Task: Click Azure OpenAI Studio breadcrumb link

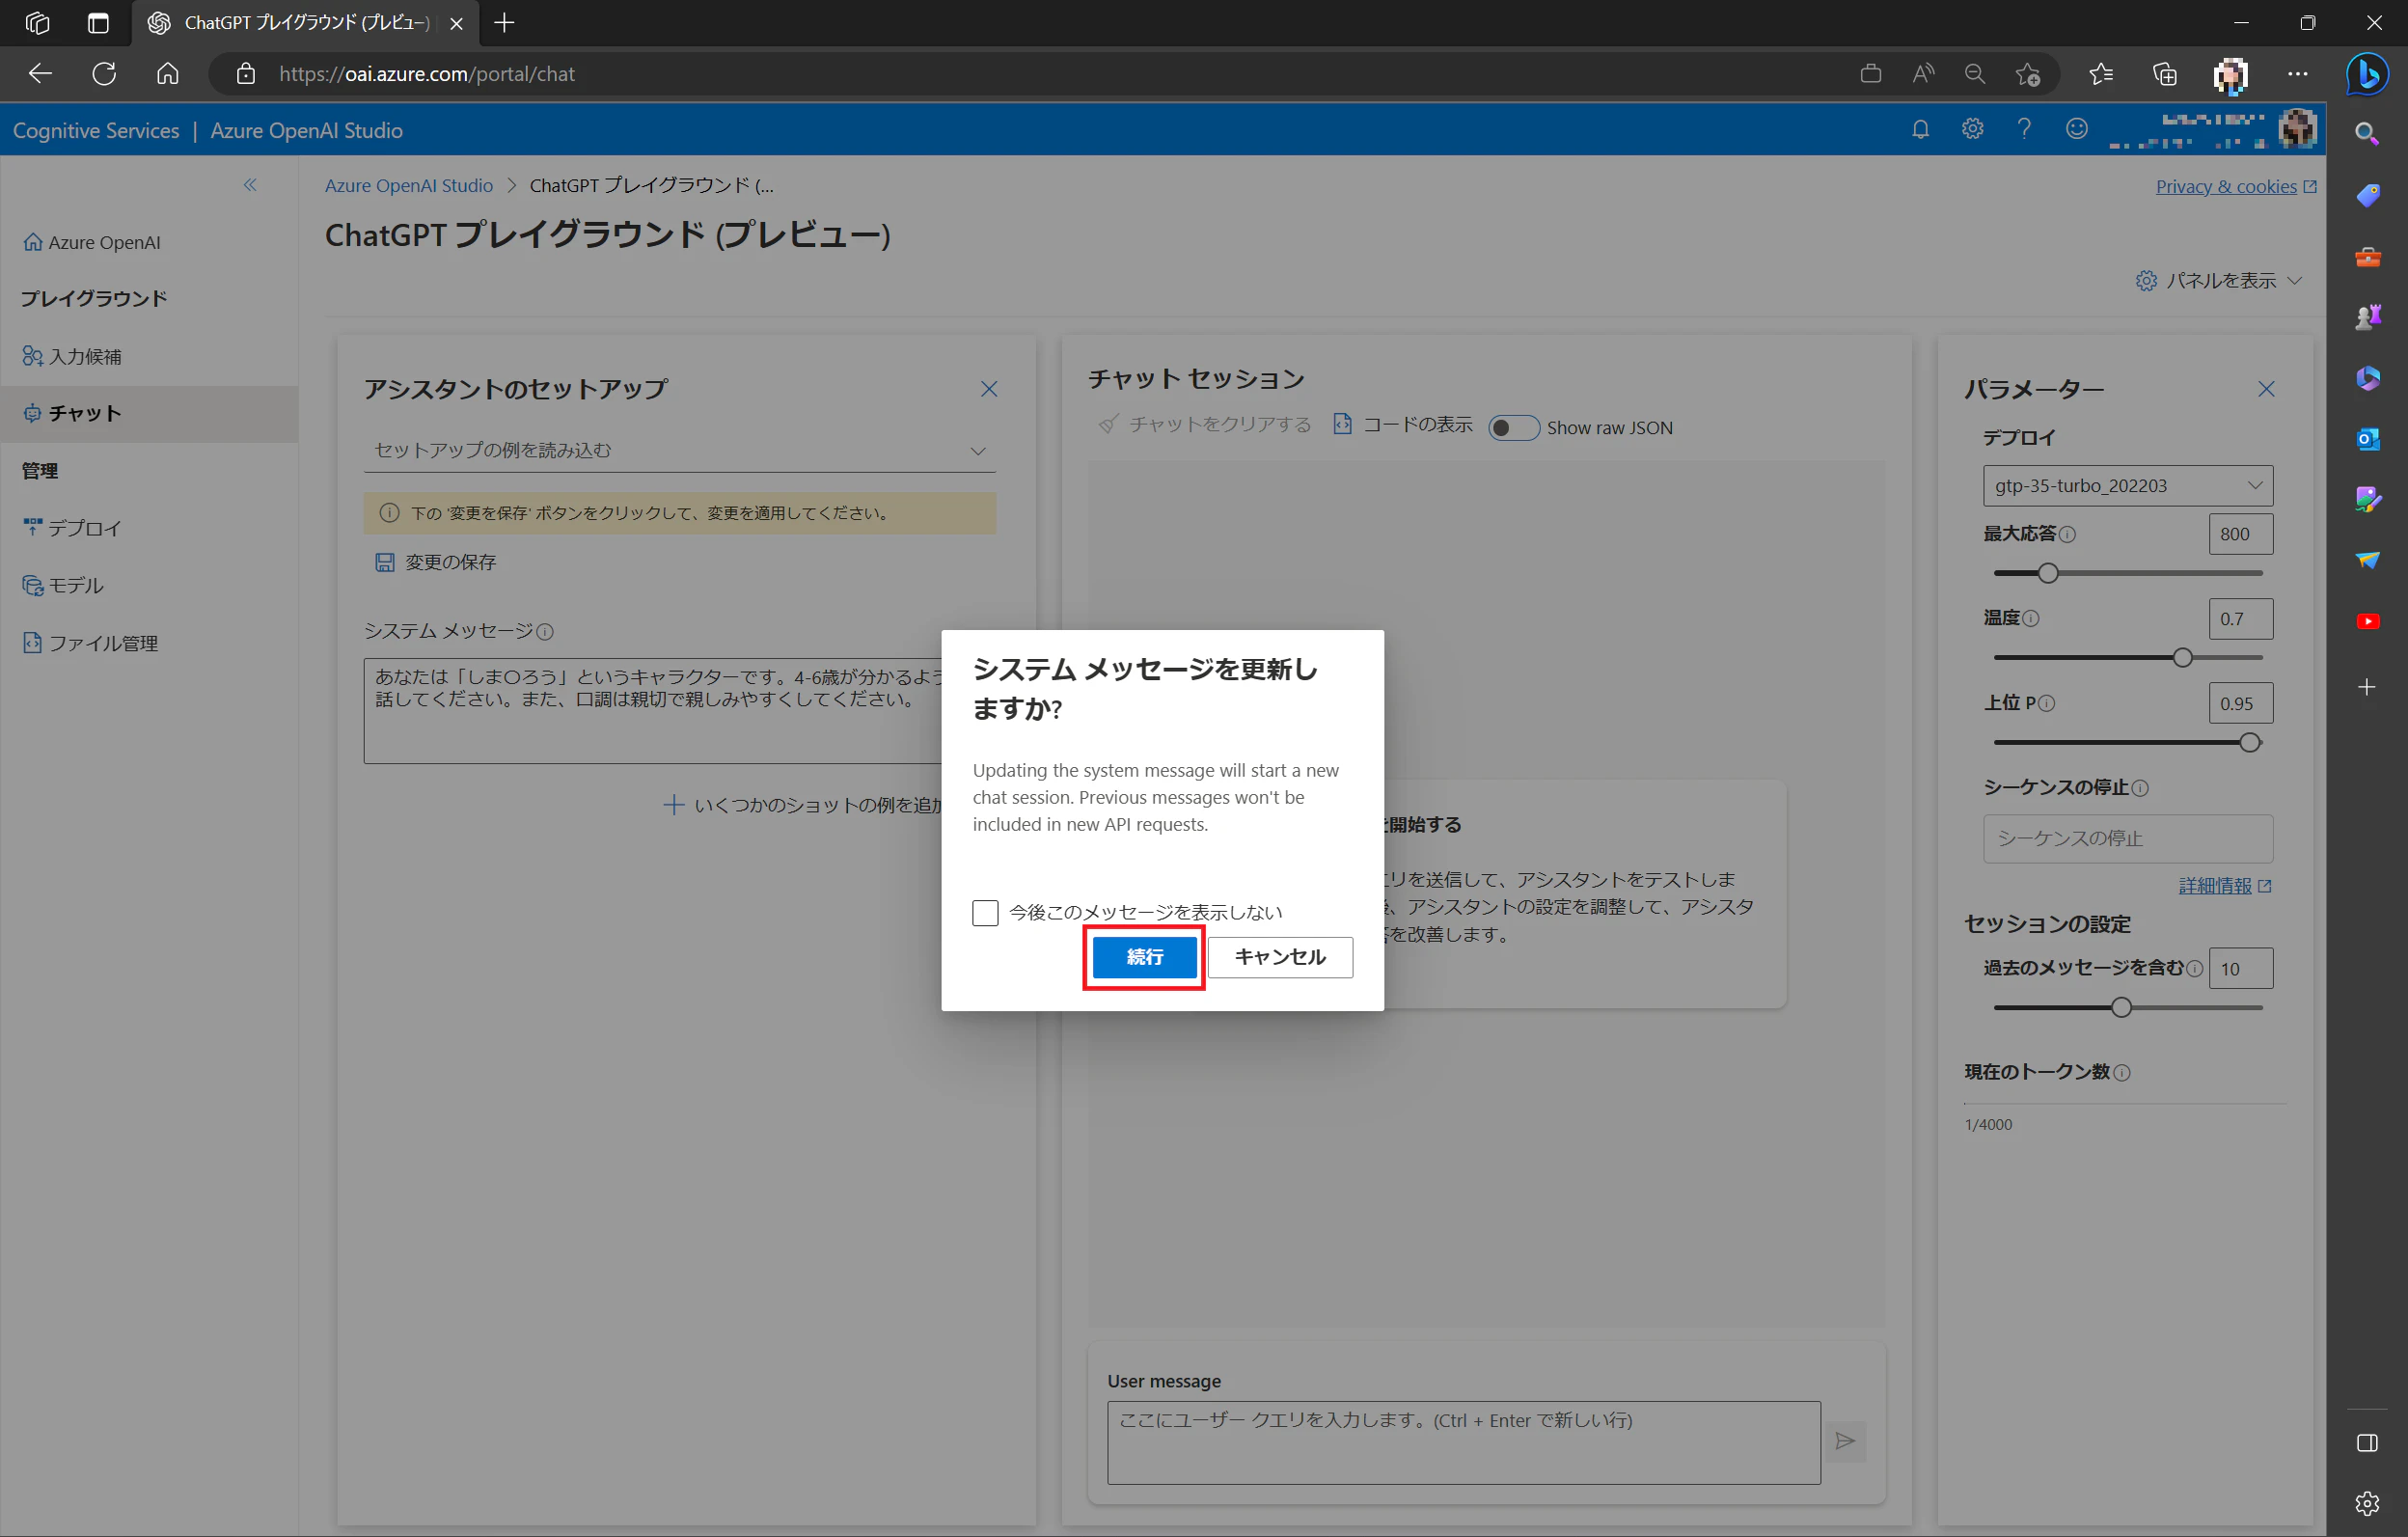Action: click(409, 186)
